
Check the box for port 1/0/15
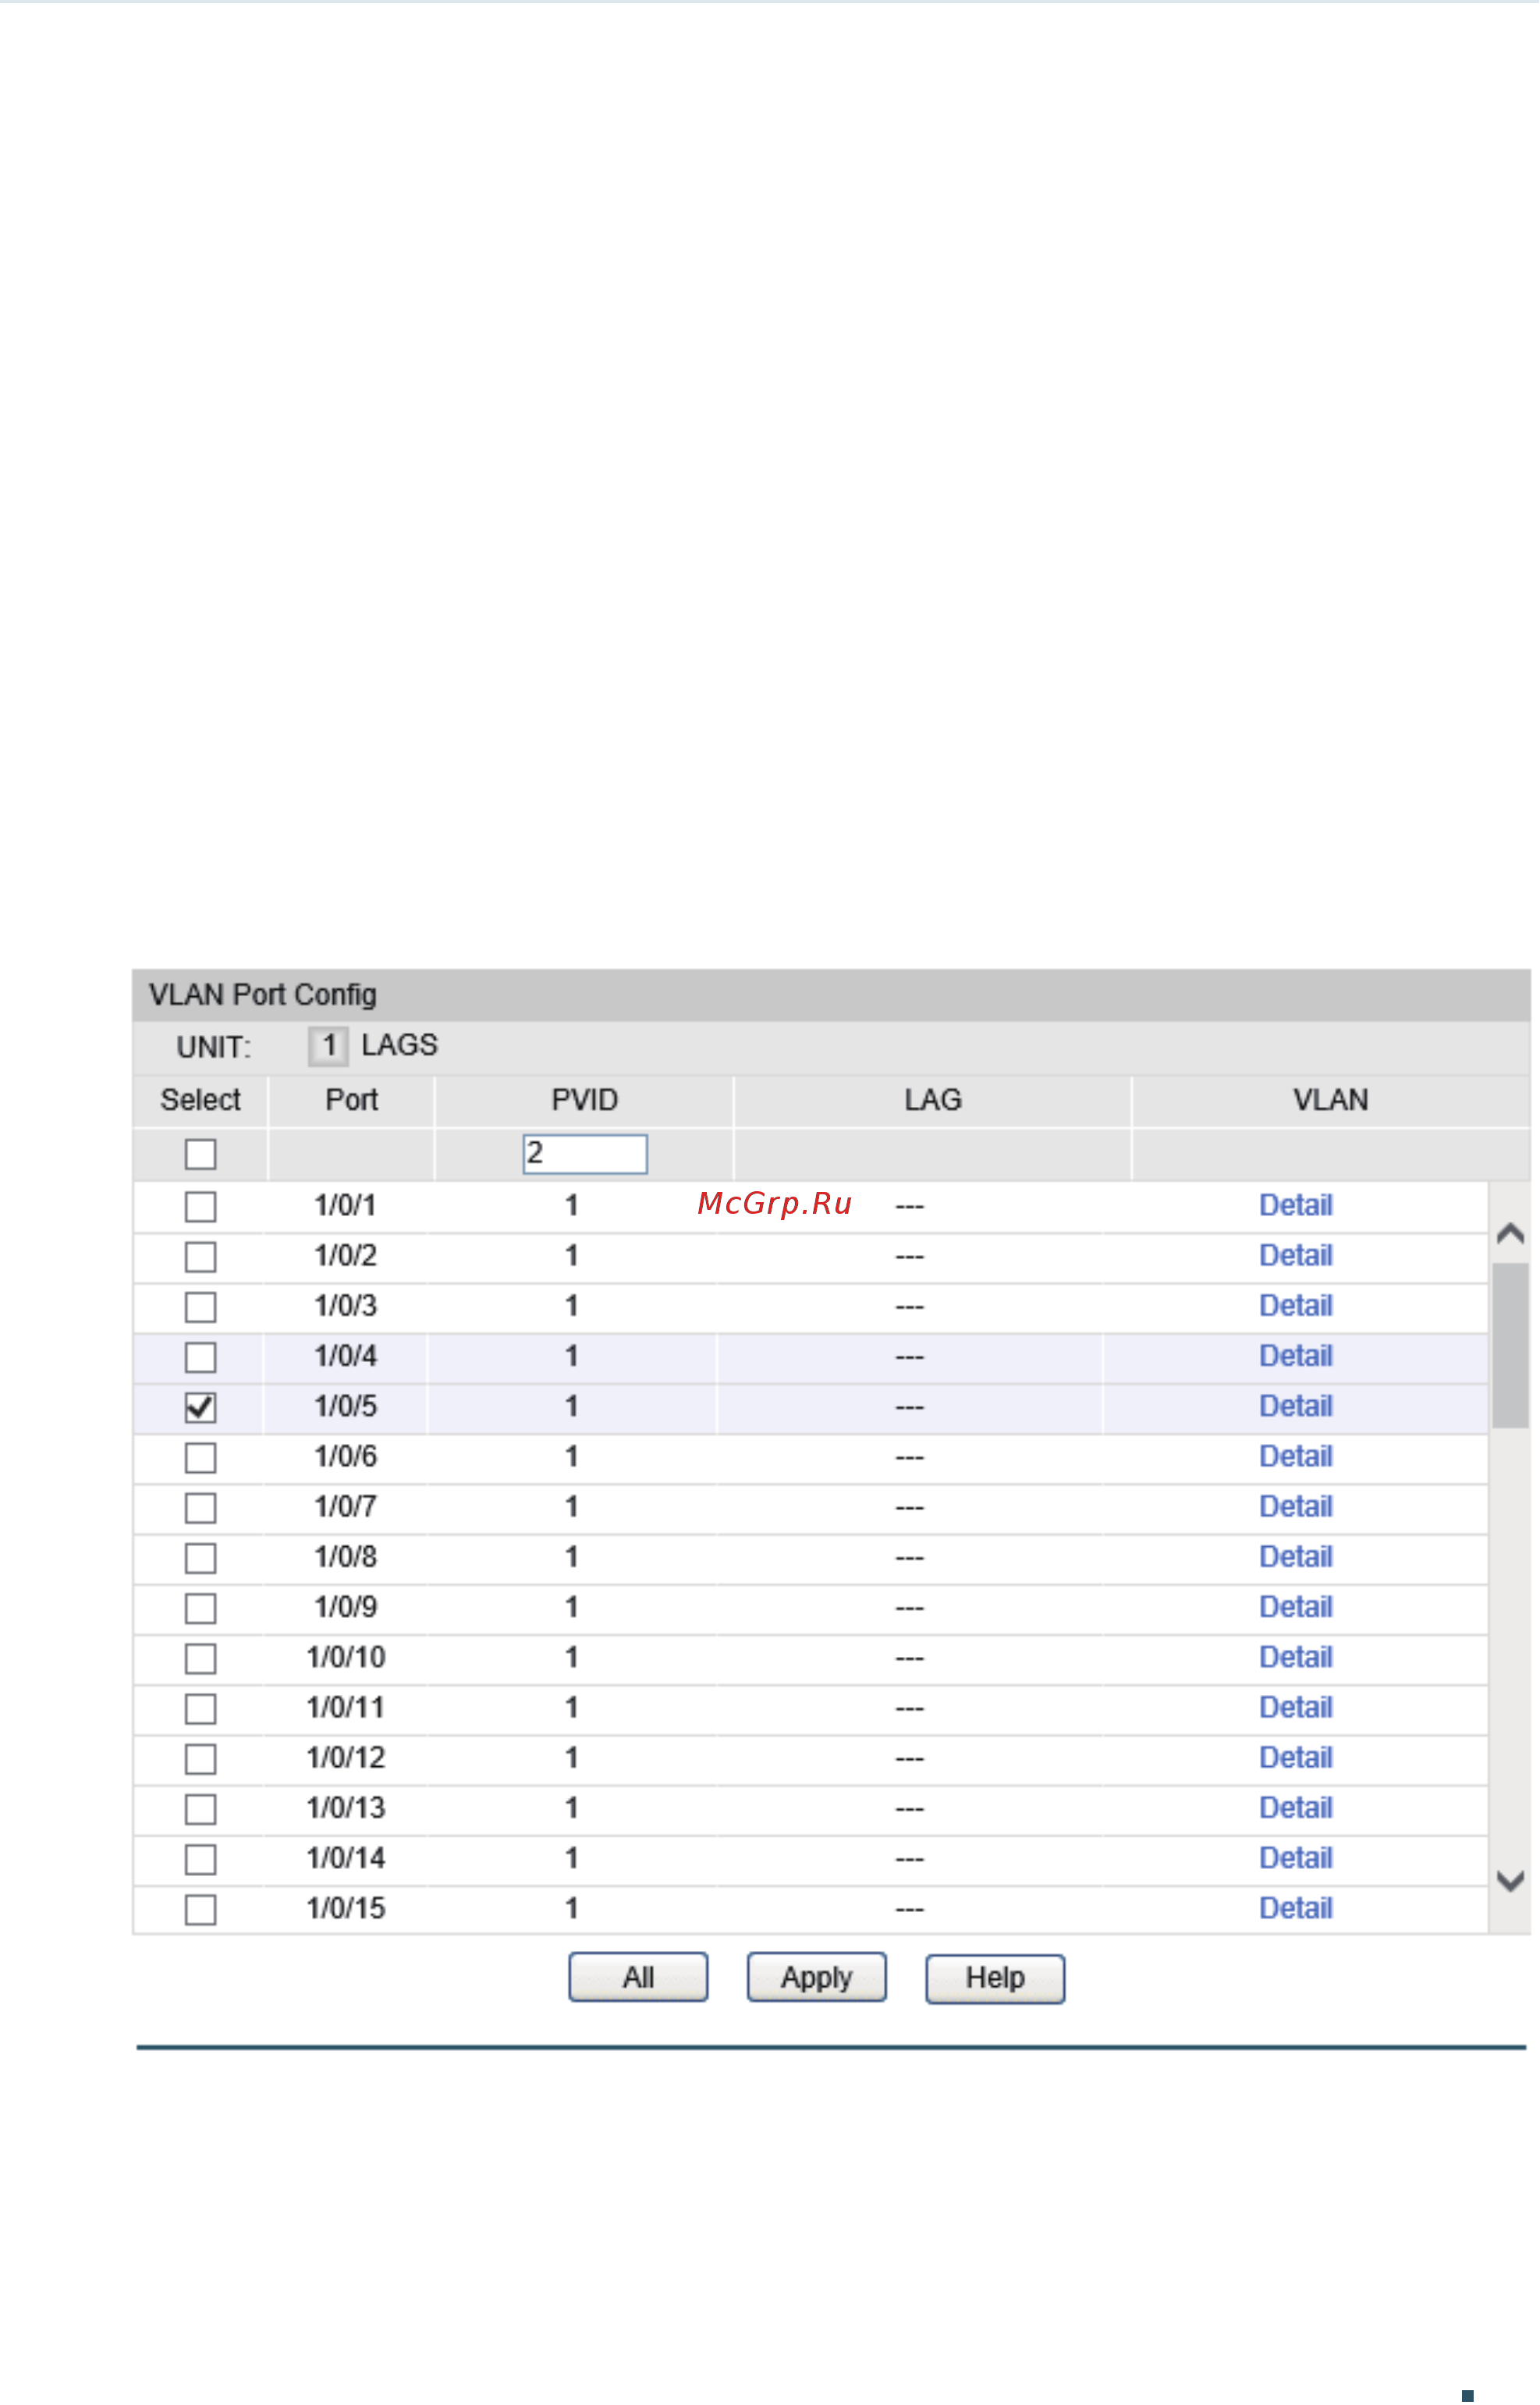[200, 1909]
